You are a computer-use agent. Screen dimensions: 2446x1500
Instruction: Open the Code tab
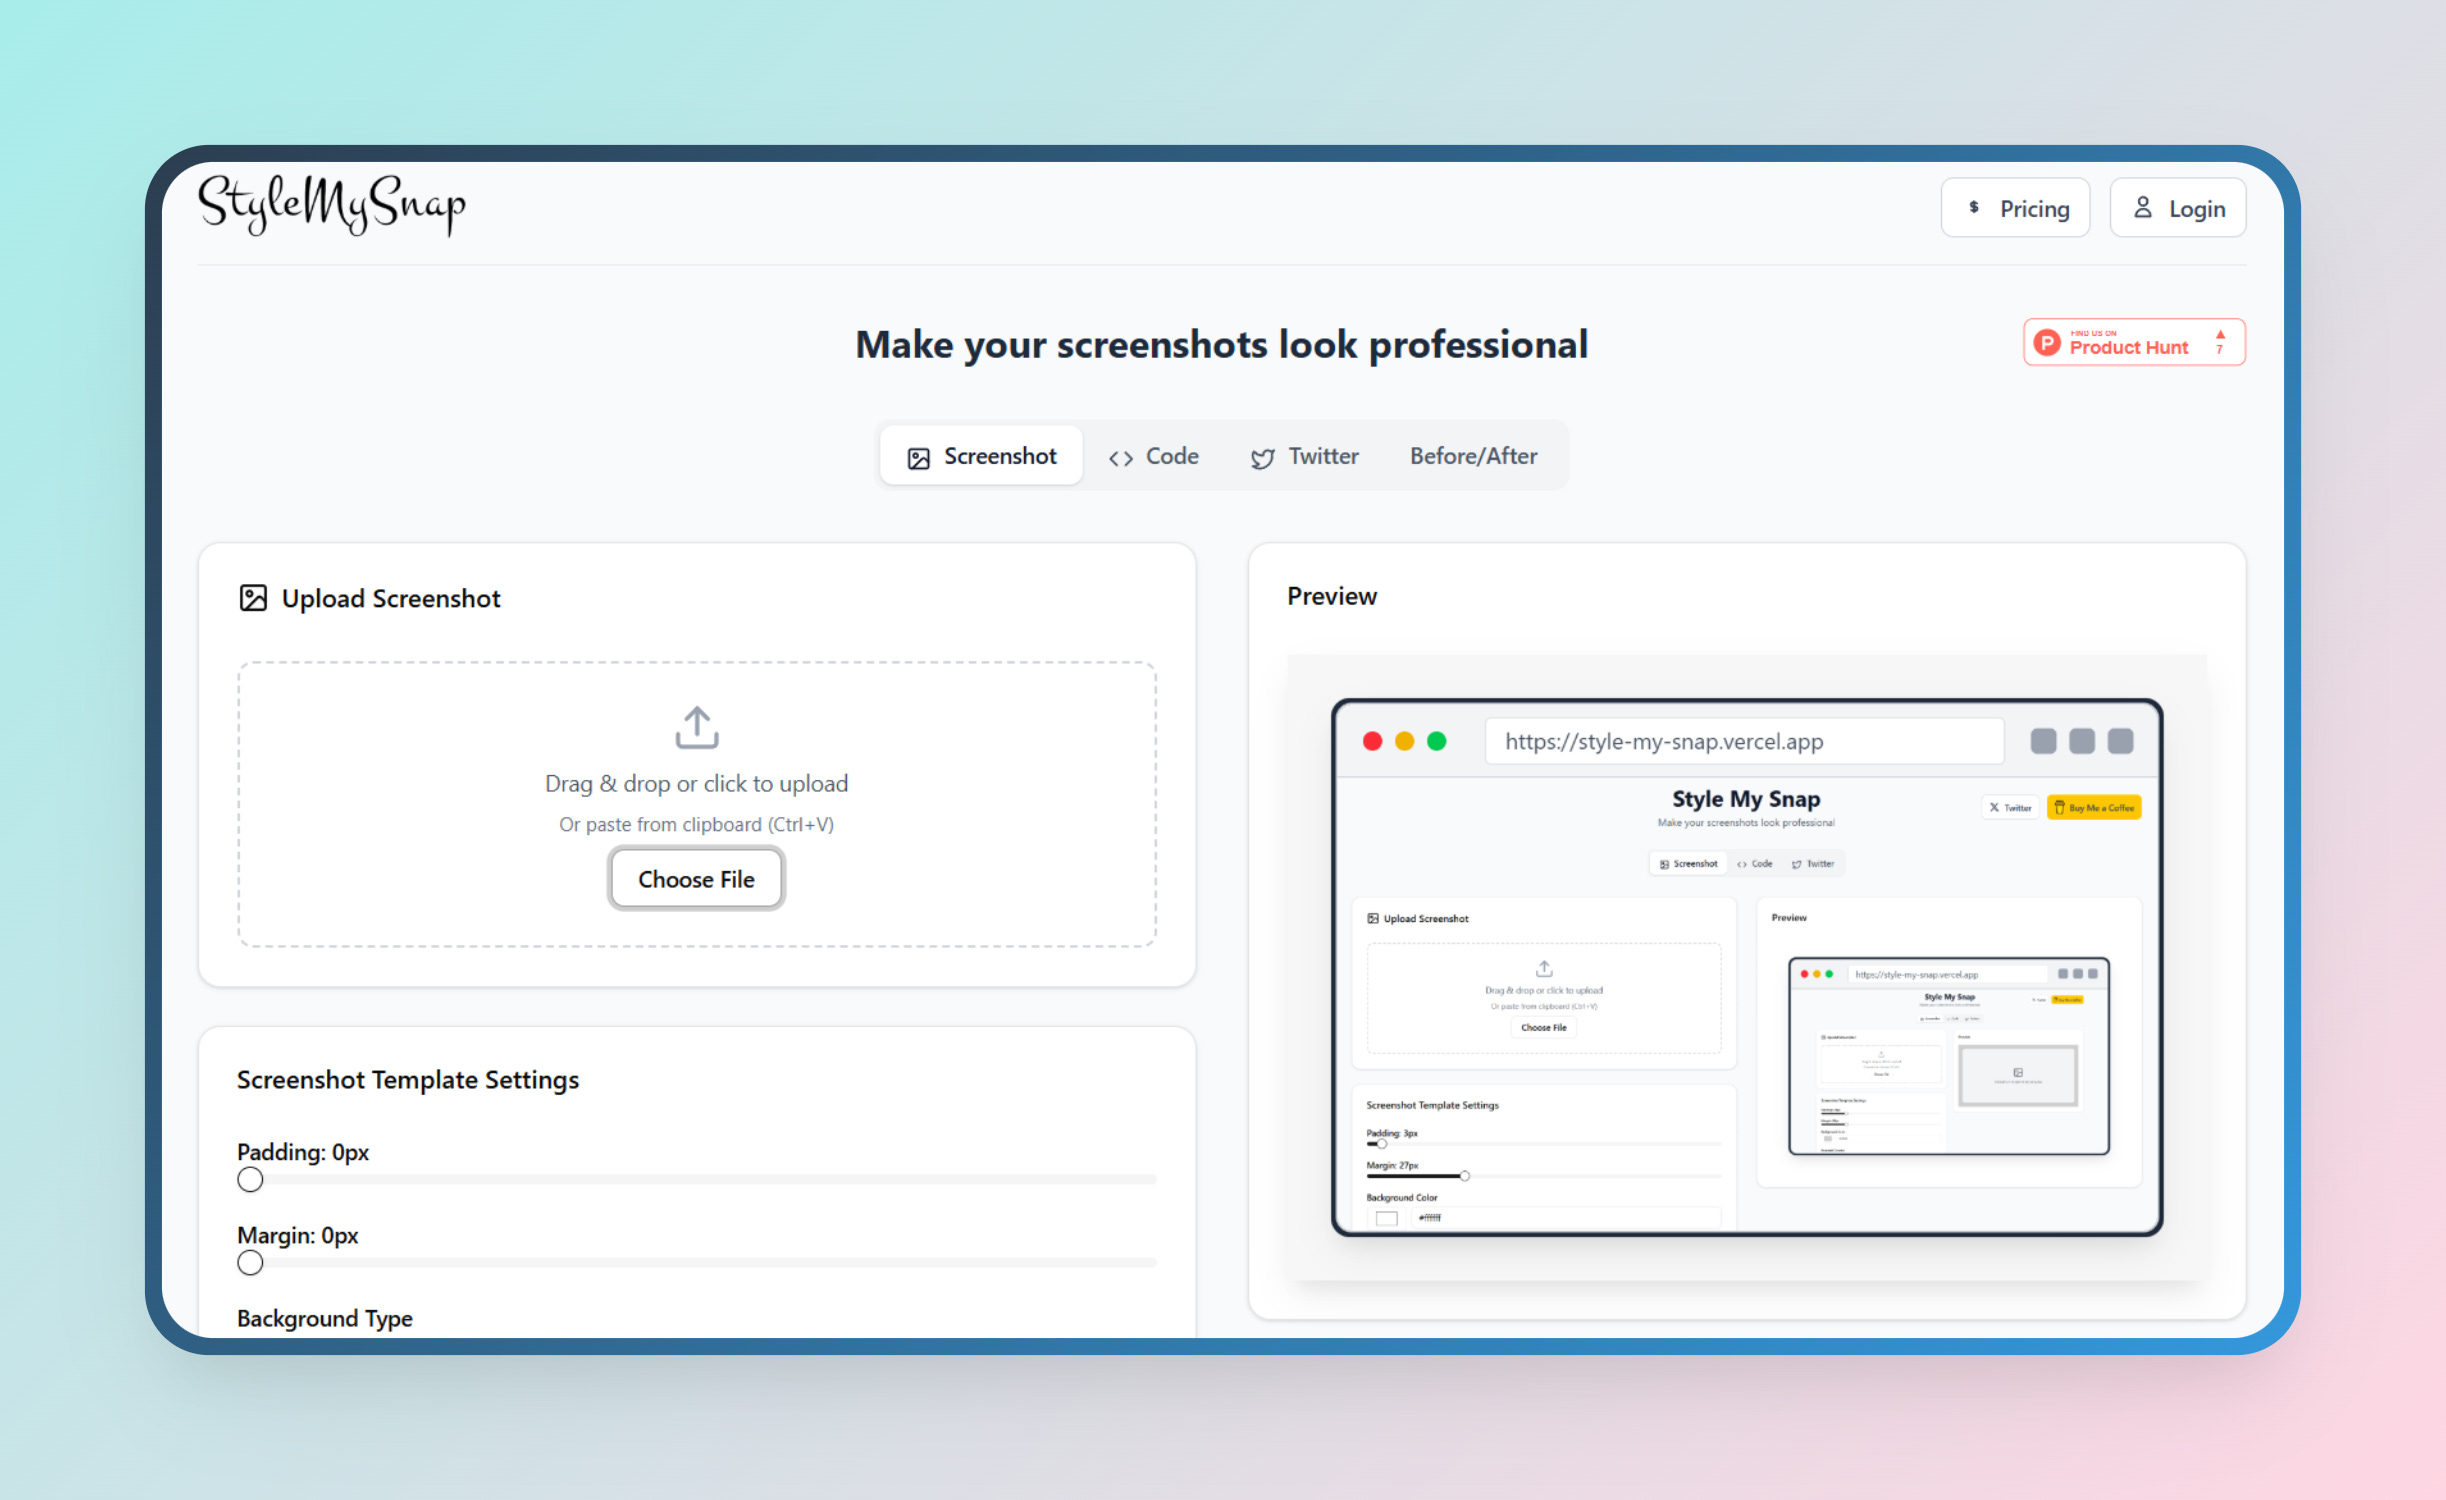(1154, 456)
